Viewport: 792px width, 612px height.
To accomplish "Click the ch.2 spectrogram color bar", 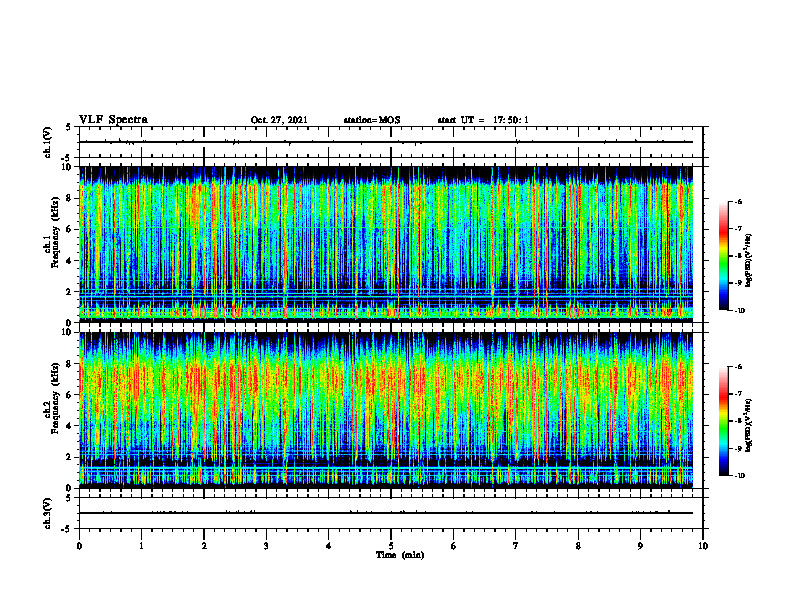I will pos(723,421).
